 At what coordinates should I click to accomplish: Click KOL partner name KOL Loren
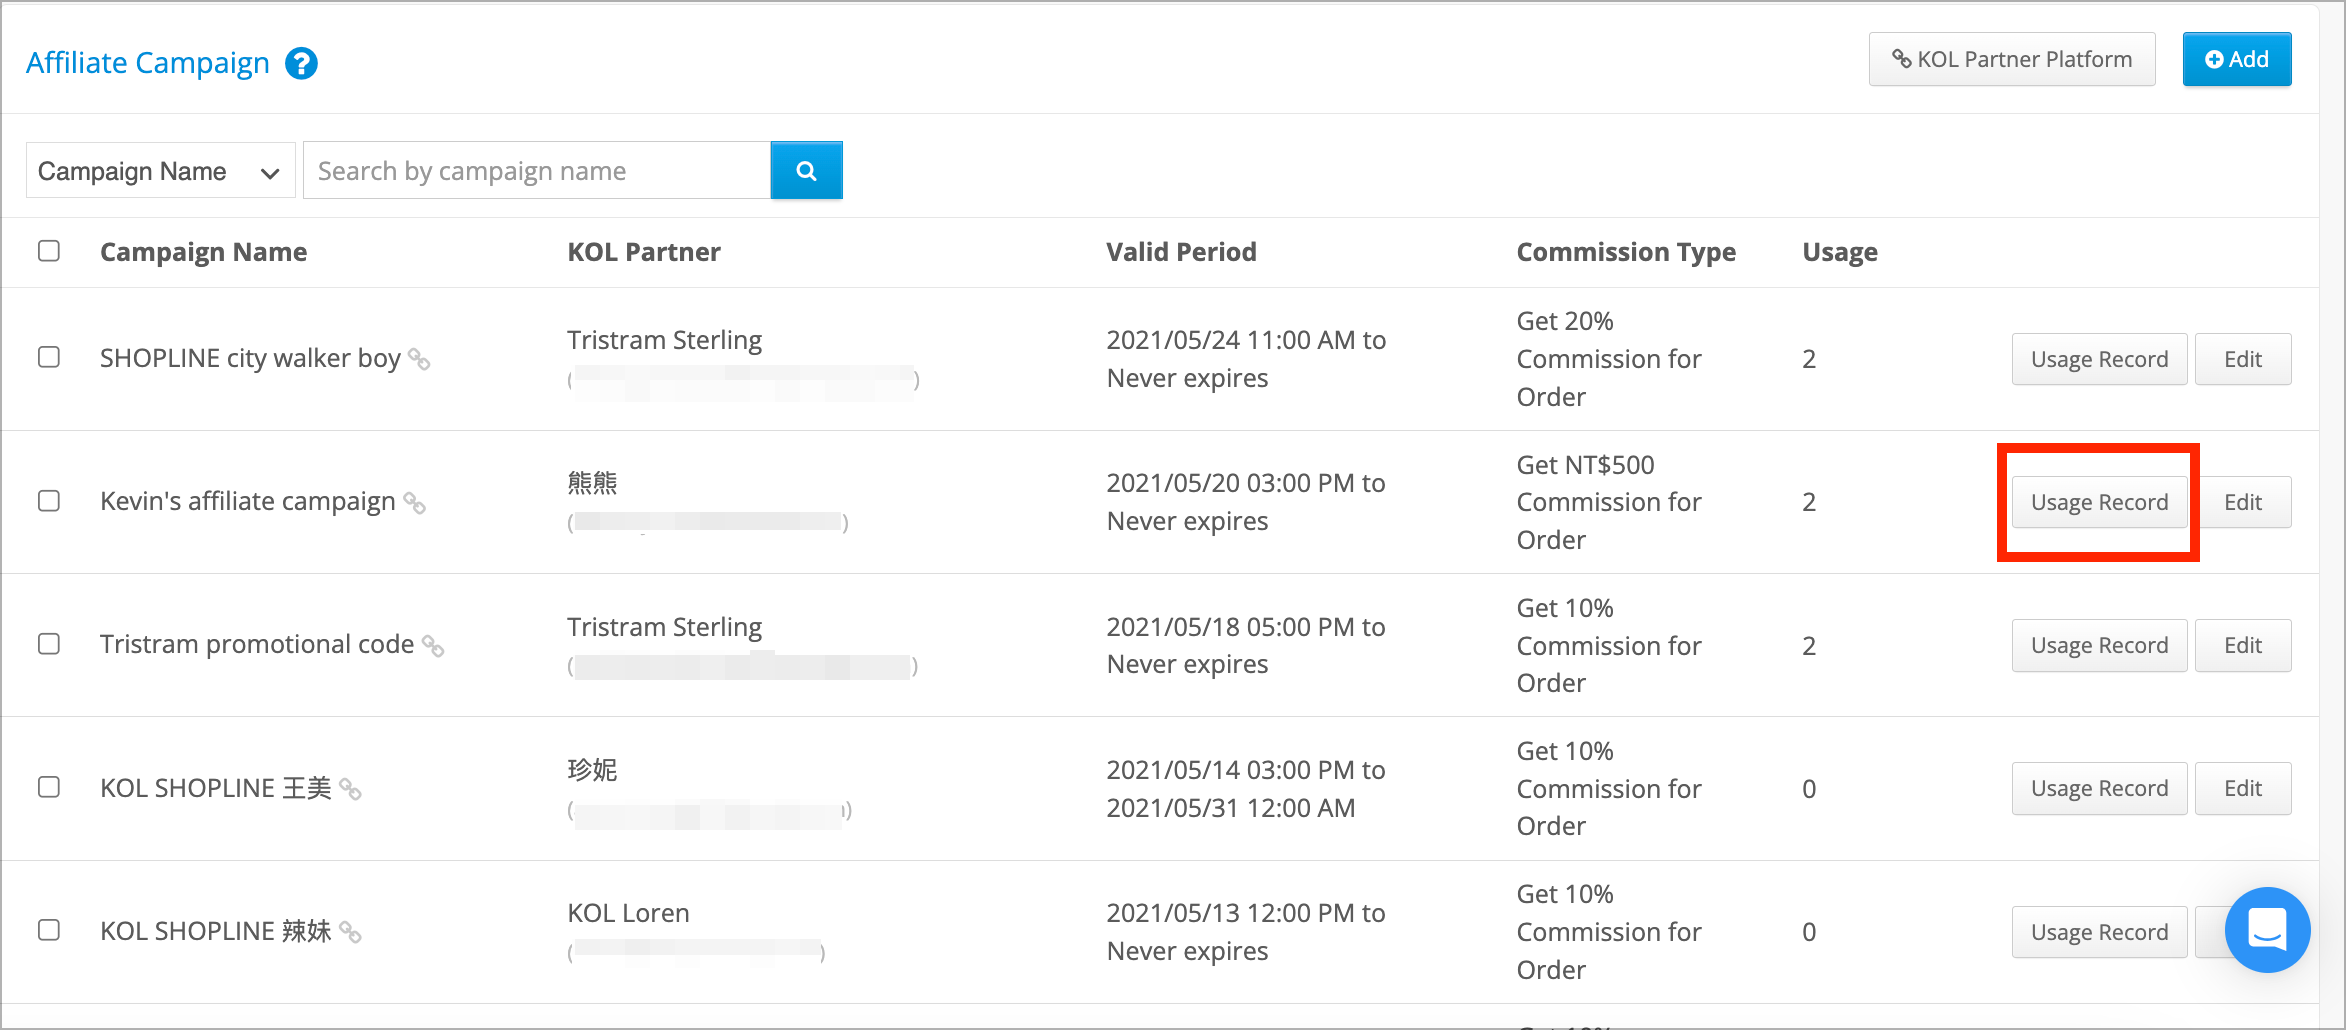tap(628, 913)
